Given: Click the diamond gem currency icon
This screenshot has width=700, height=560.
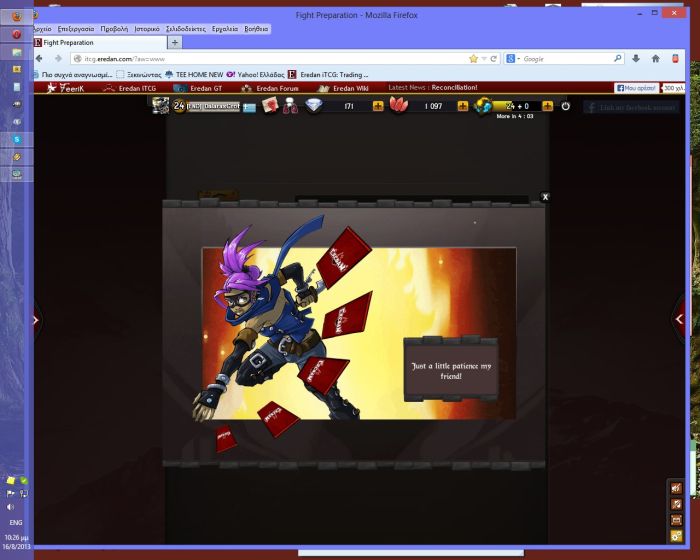Looking at the screenshot, I should coord(314,106).
